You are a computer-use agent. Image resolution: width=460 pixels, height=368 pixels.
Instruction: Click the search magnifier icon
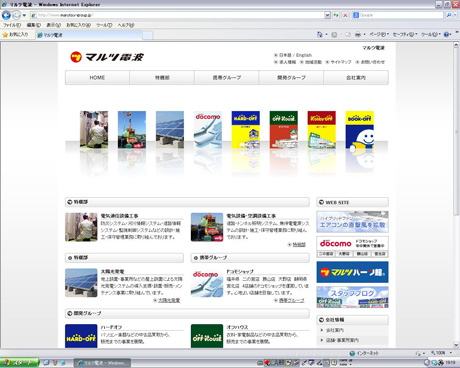[x=449, y=15]
